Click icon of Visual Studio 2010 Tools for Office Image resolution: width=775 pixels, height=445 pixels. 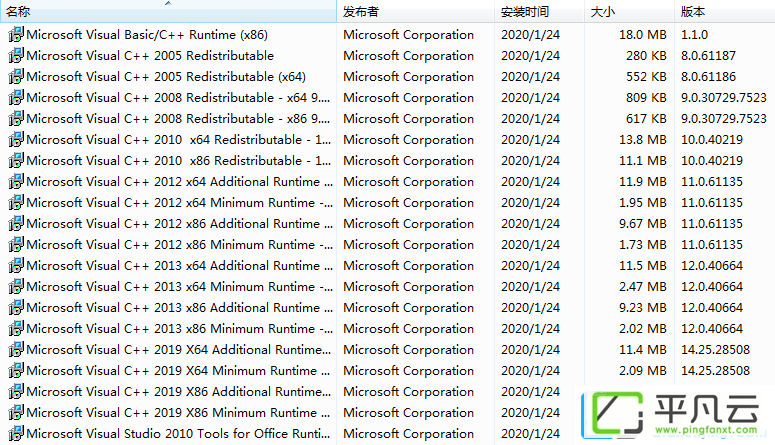tap(16, 434)
